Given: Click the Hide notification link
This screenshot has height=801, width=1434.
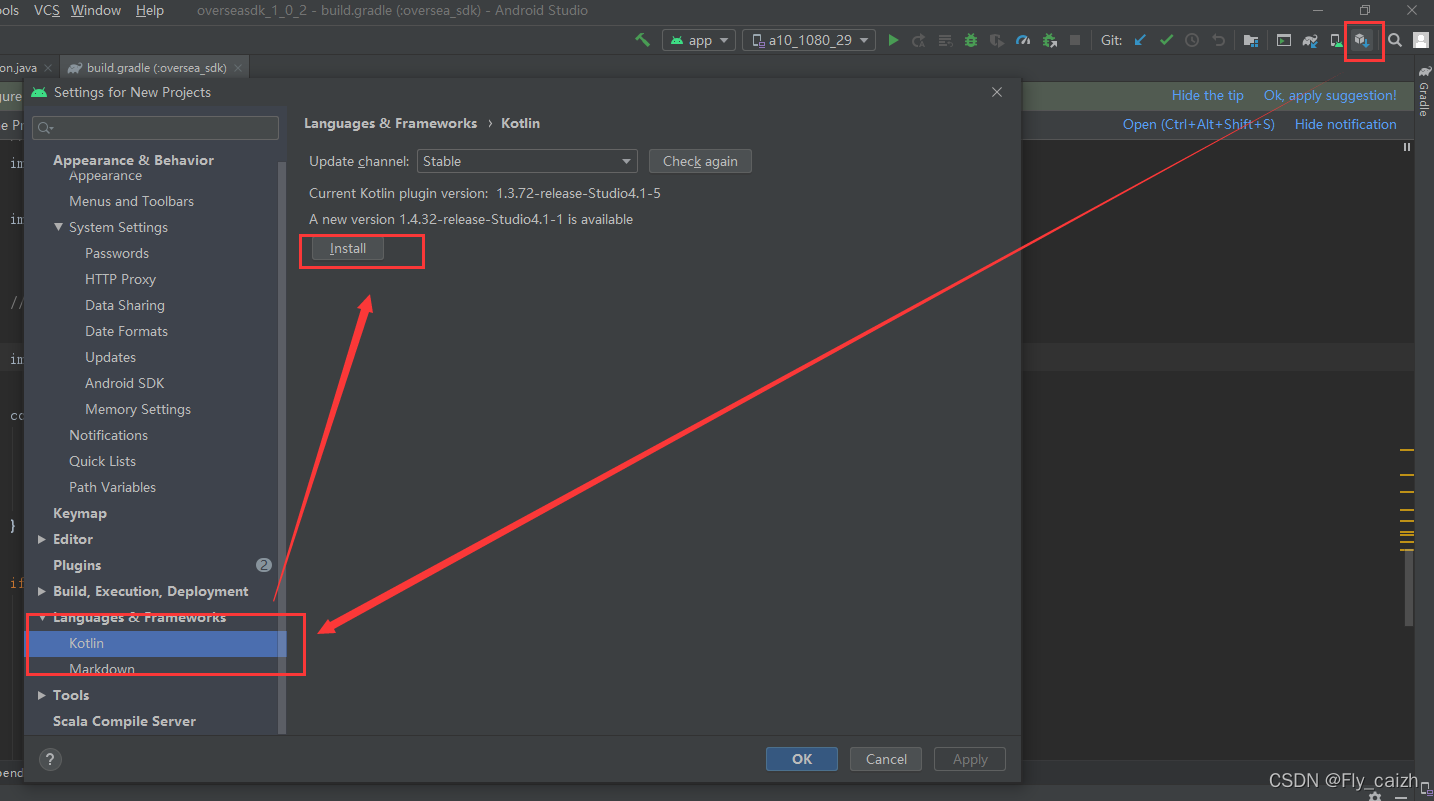Looking at the screenshot, I should pos(1346,124).
